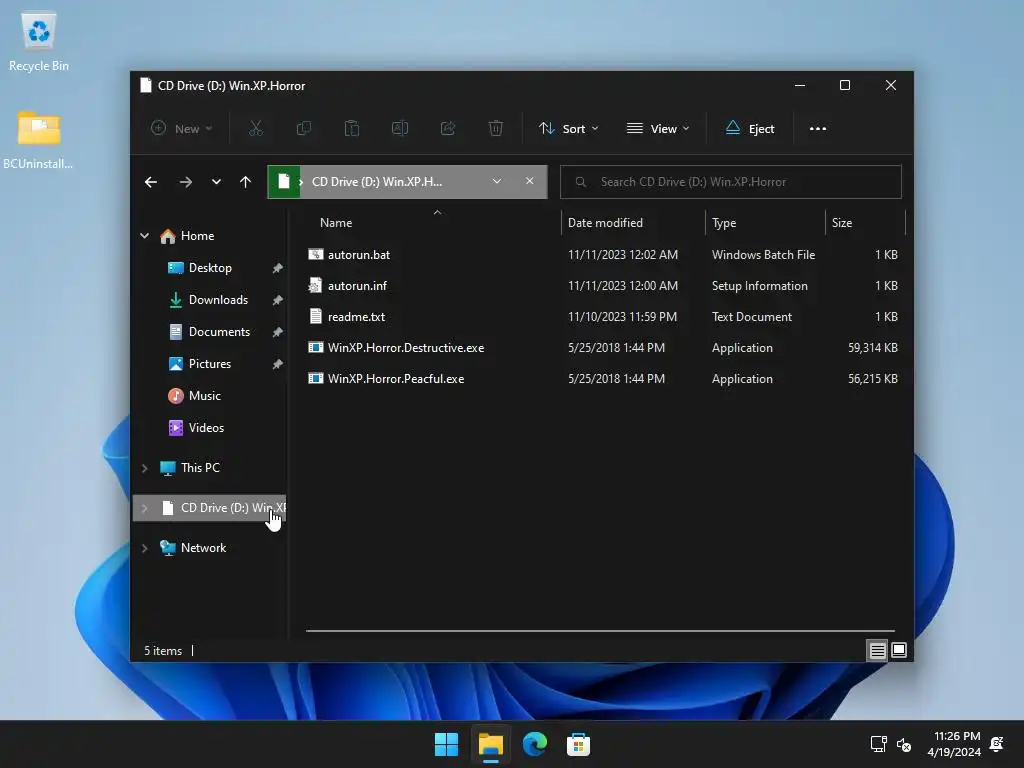Click the 11/10/2023 11:59 PM date cell
The height and width of the screenshot is (768, 1024).
pos(622,317)
